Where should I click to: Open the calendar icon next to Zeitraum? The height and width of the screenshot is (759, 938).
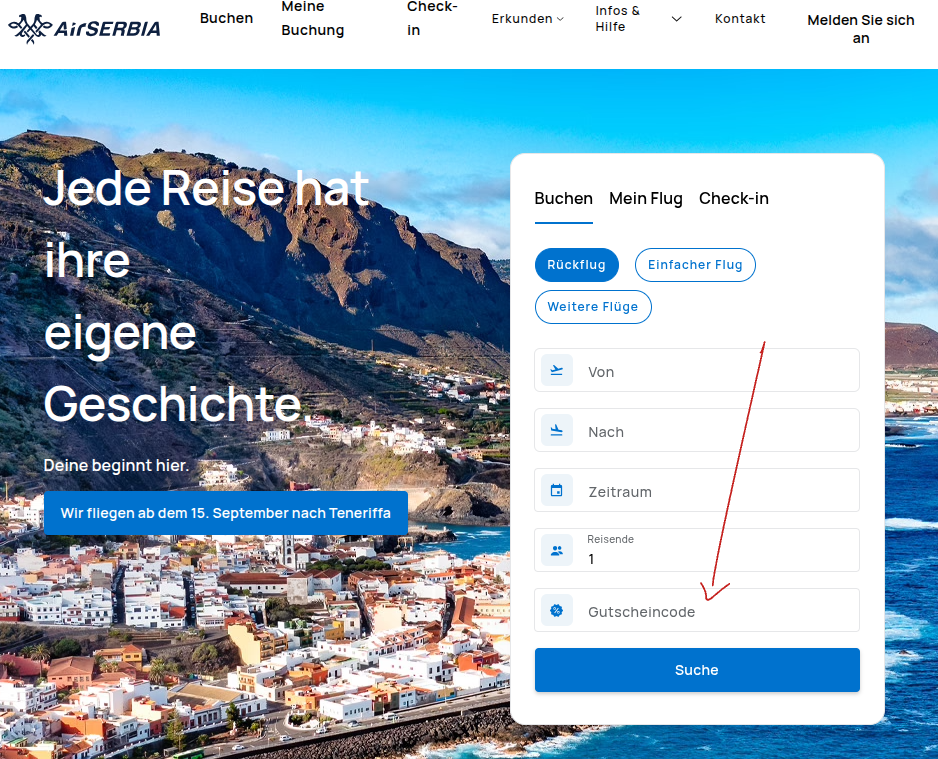[x=557, y=489]
